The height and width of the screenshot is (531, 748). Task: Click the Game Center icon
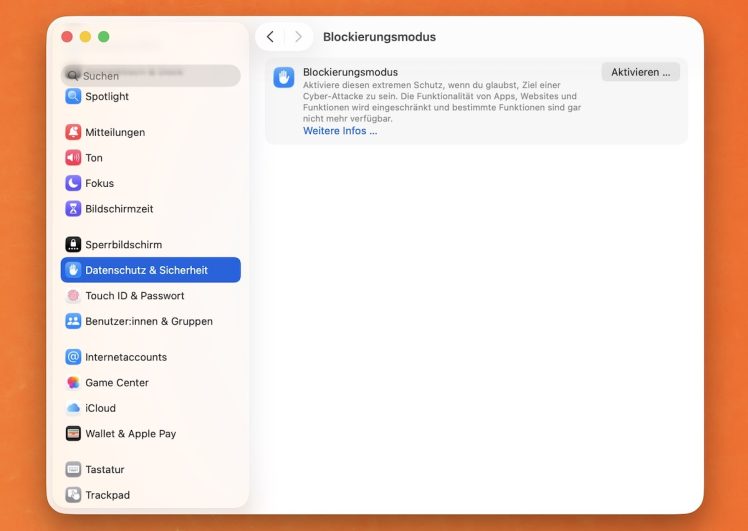tap(73, 383)
